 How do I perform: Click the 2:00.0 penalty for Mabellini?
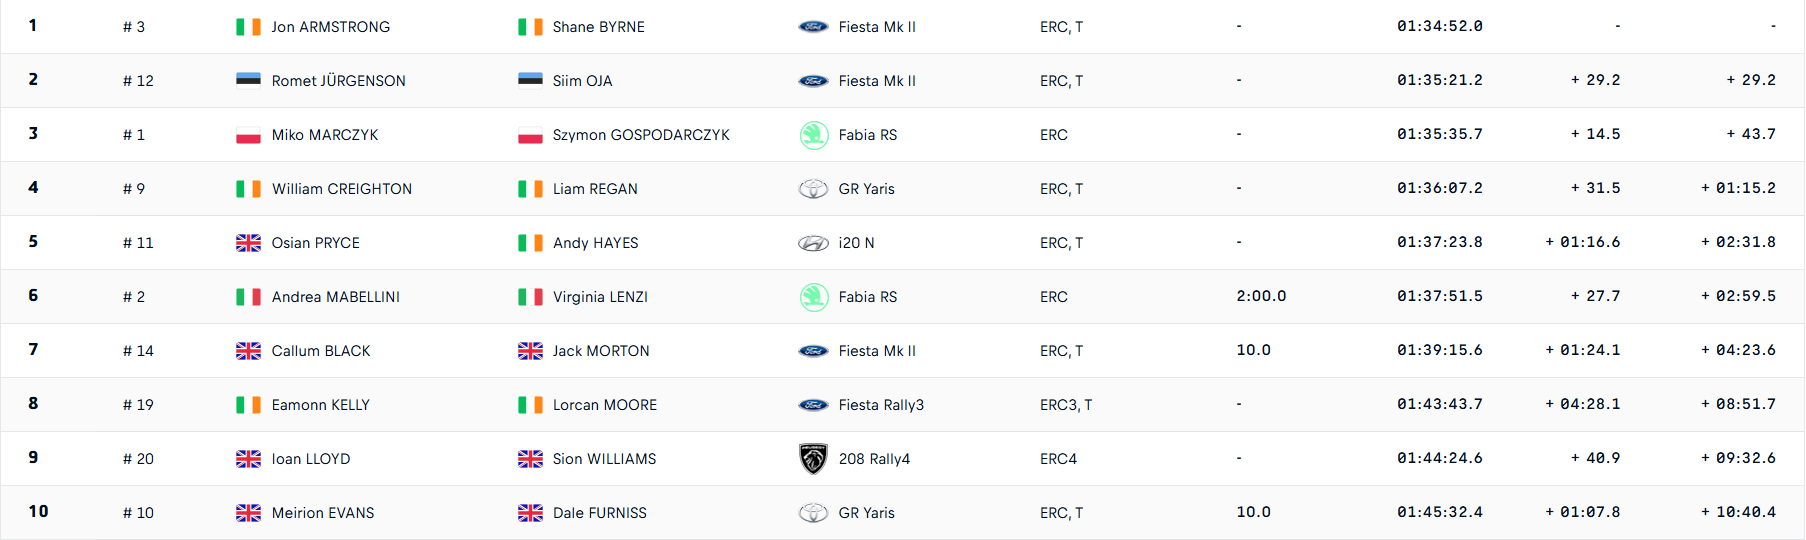1261,296
